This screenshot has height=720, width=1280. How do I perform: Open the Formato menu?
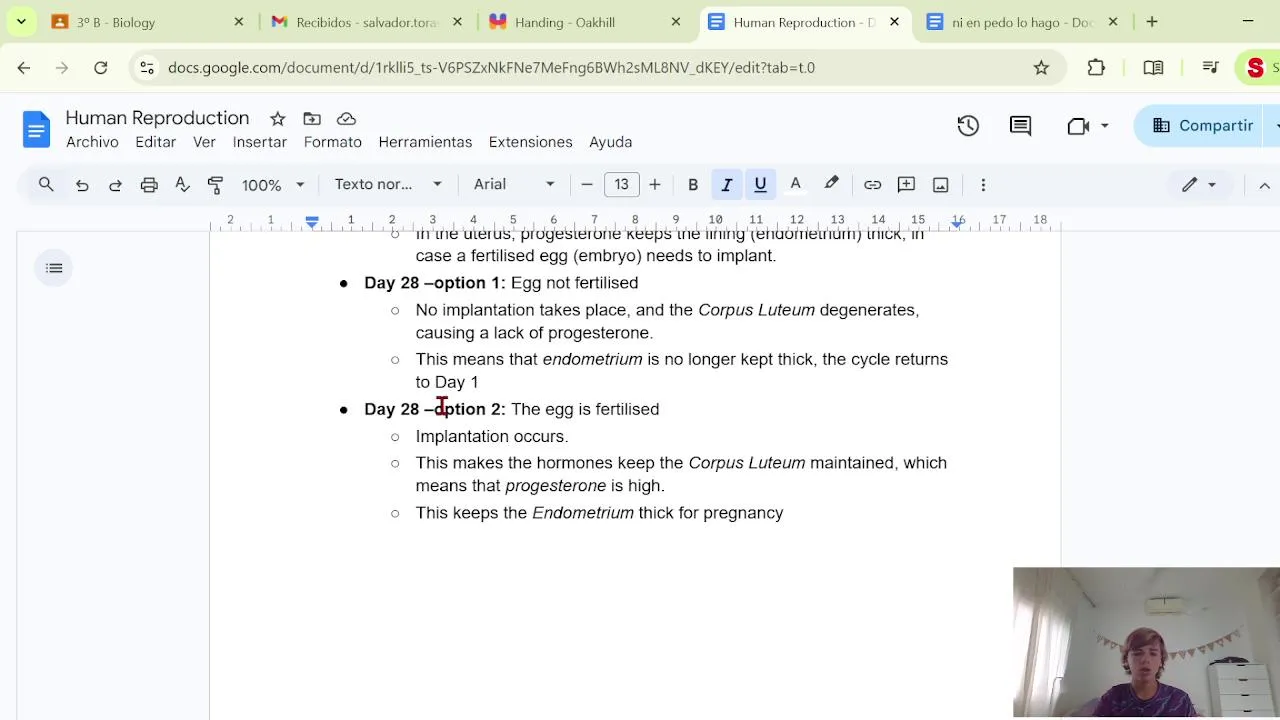point(333,142)
